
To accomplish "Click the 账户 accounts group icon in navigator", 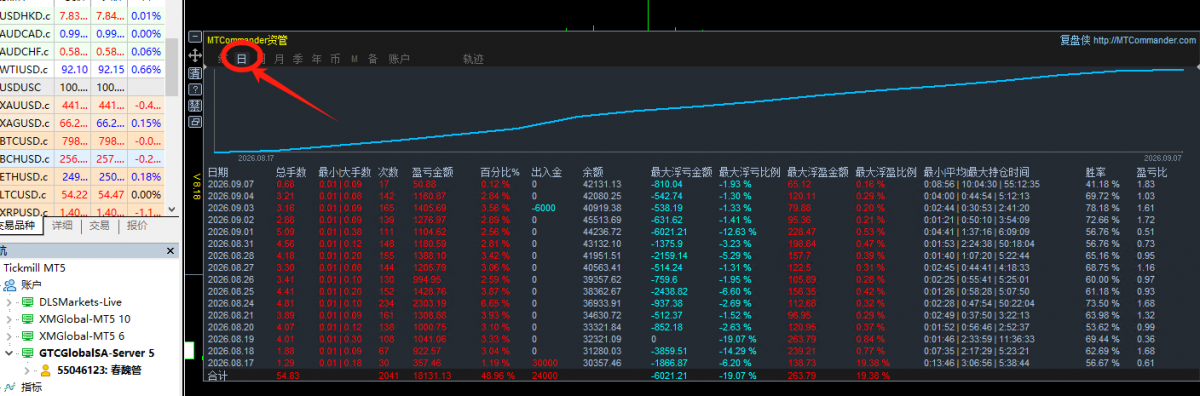I will pyautogui.click(x=11, y=284).
